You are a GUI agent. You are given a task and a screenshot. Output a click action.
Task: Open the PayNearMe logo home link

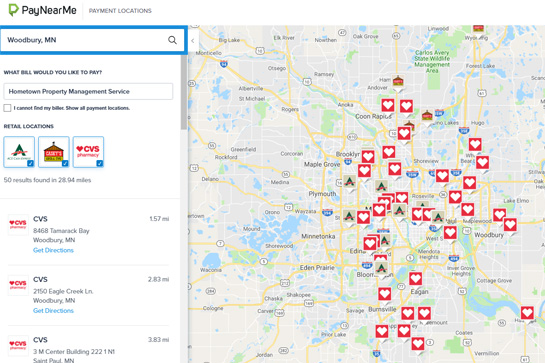[42, 10]
